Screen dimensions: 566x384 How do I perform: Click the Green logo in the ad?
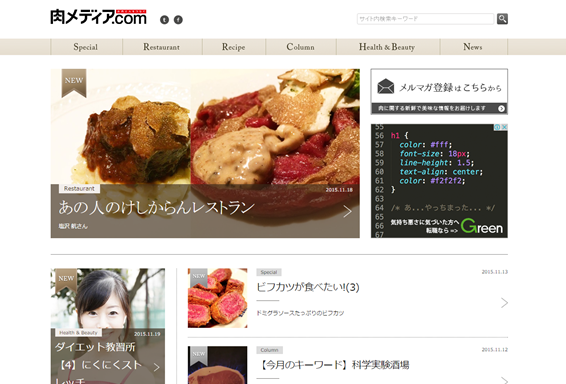(482, 226)
